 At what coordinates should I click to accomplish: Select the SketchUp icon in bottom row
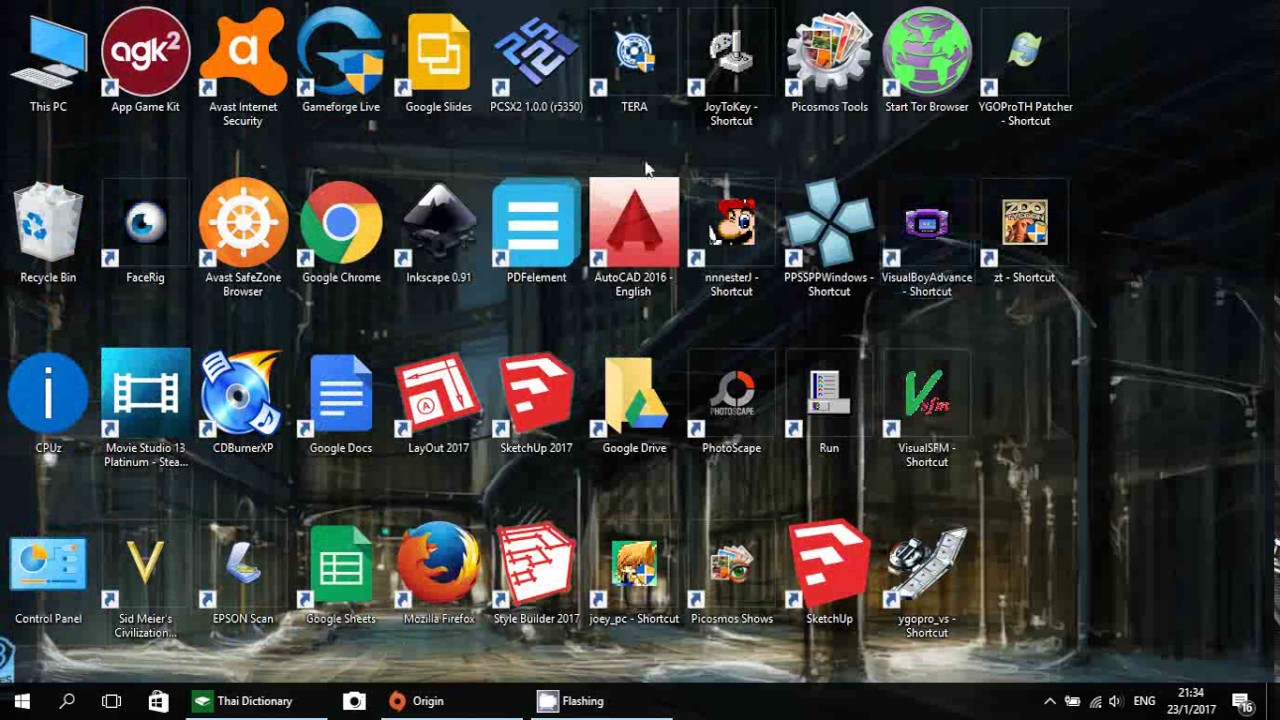click(x=829, y=573)
